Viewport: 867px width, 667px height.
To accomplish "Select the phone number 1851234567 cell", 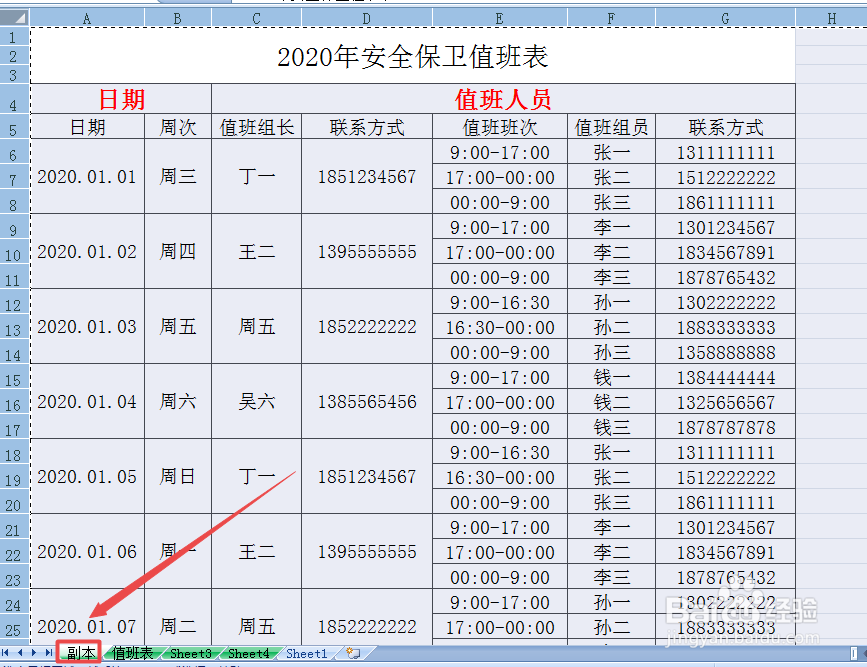I will (x=366, y=175).
